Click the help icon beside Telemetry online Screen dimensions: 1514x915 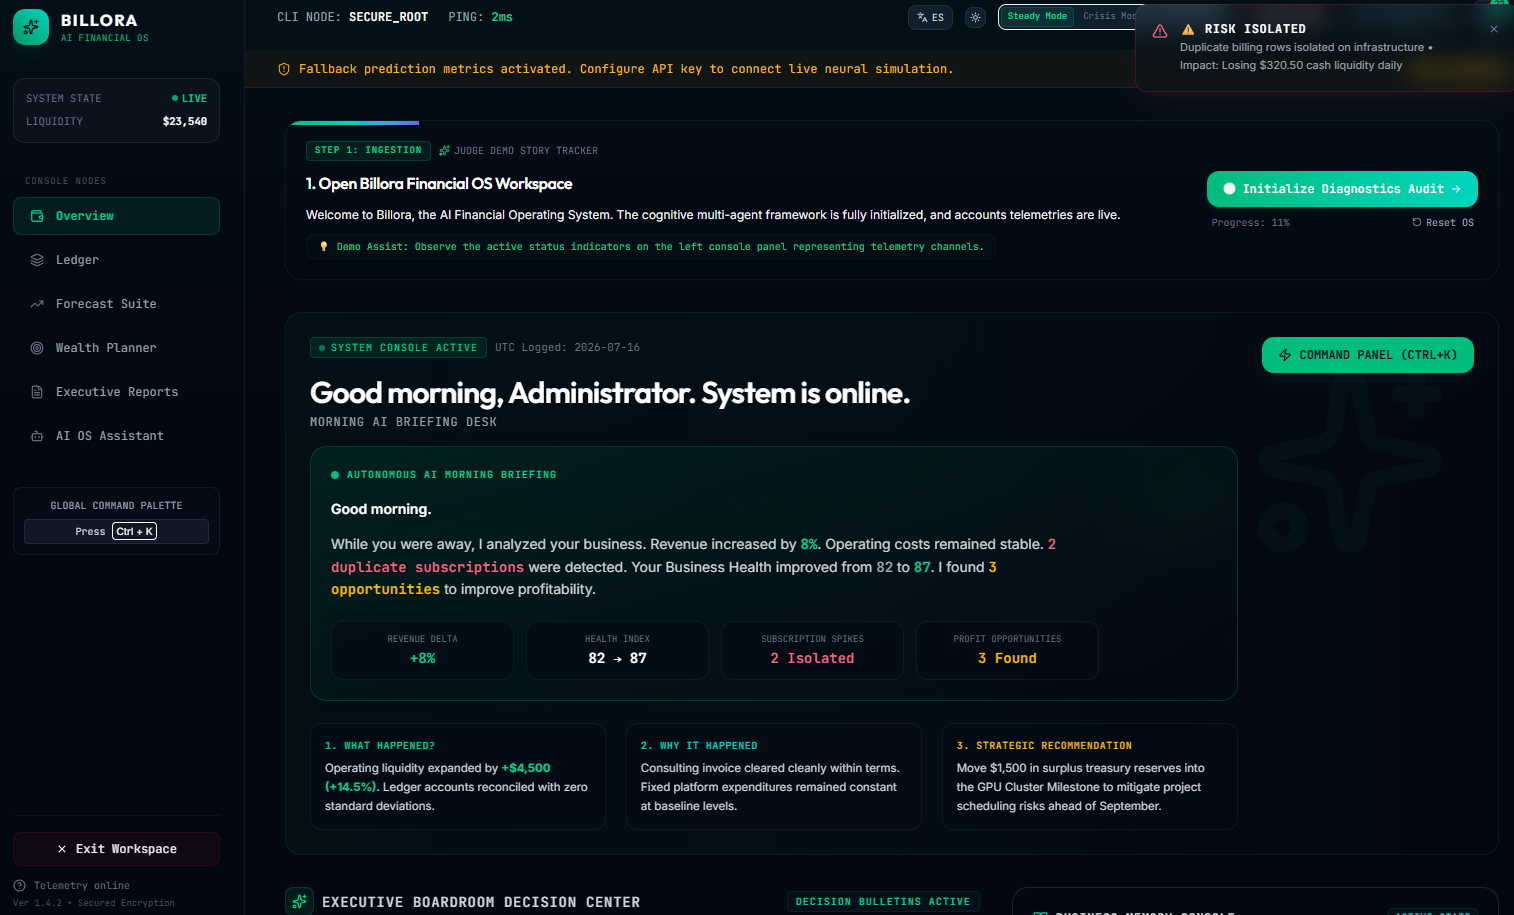[19, 885]
